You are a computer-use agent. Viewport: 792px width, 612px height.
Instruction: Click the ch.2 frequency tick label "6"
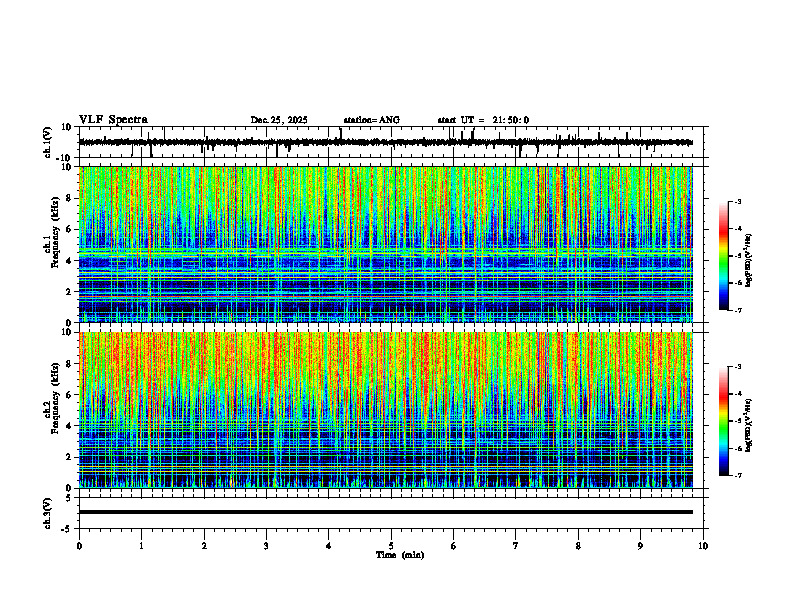pyautogui.click(x=70, y=395)
